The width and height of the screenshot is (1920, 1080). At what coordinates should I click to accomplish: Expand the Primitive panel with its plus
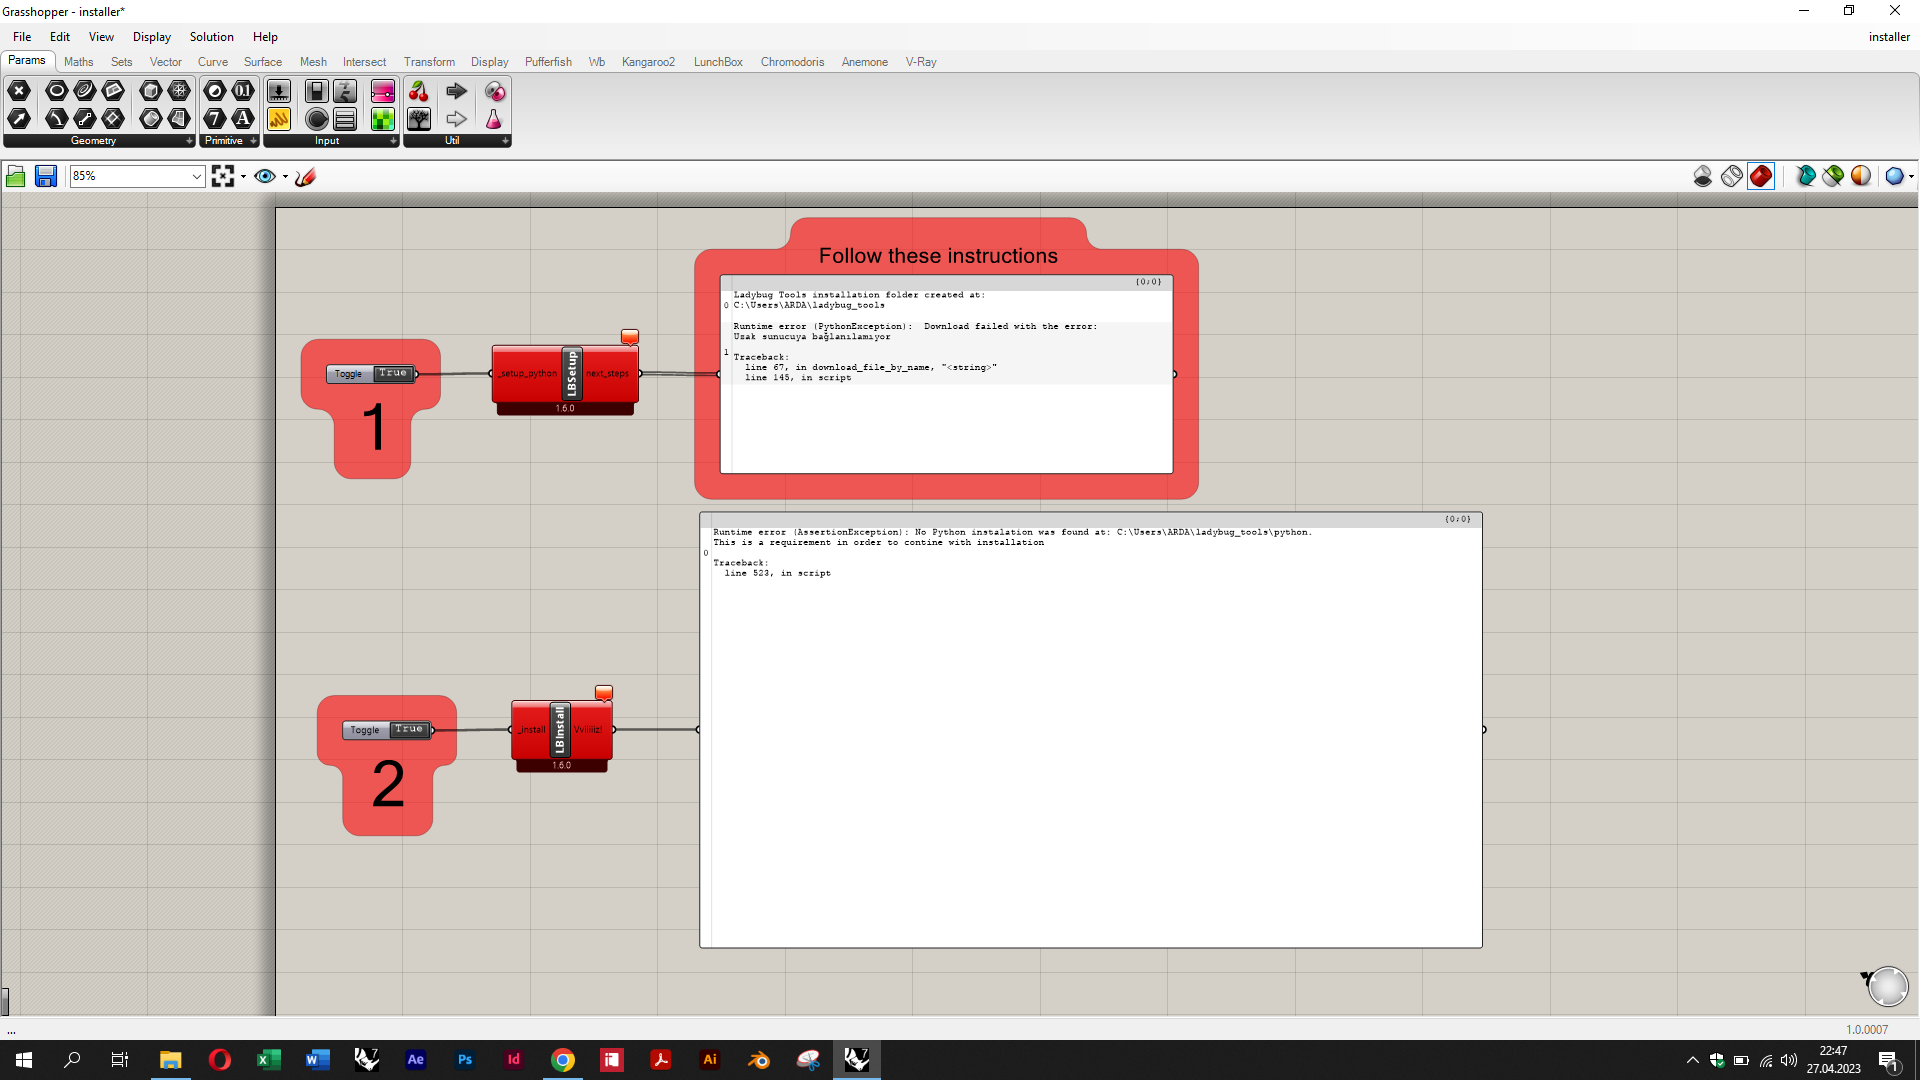point(253,141)
